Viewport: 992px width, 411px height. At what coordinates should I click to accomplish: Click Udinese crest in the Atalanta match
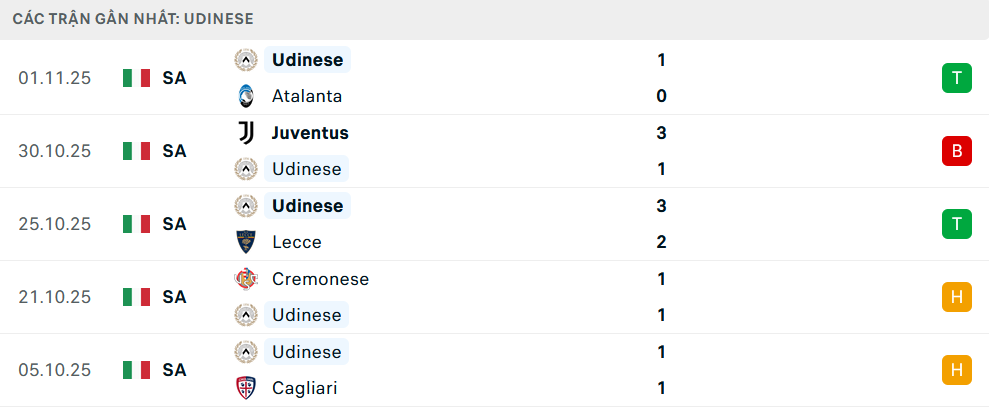pyautogui.click(x=245, y=60)
